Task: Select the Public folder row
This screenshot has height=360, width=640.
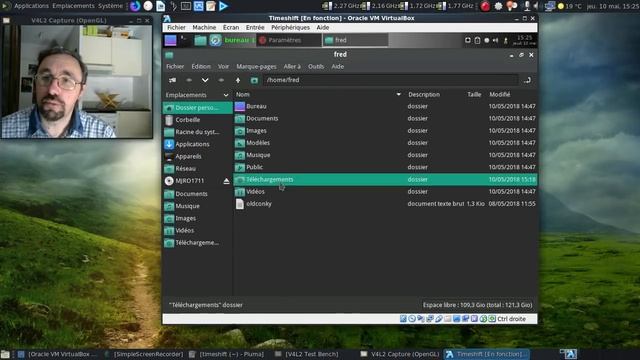Action: [385, 167]
